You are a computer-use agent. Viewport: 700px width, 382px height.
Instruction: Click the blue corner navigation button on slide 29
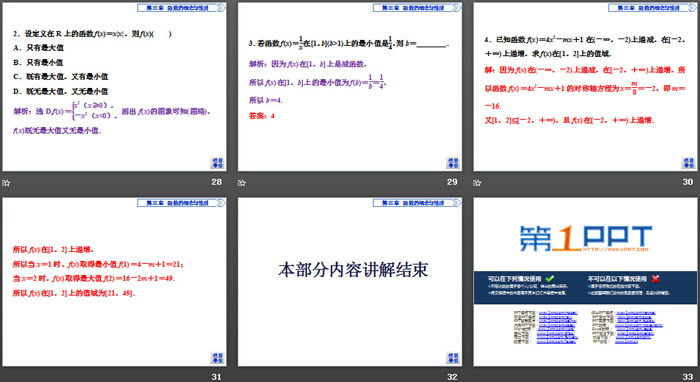453,163
